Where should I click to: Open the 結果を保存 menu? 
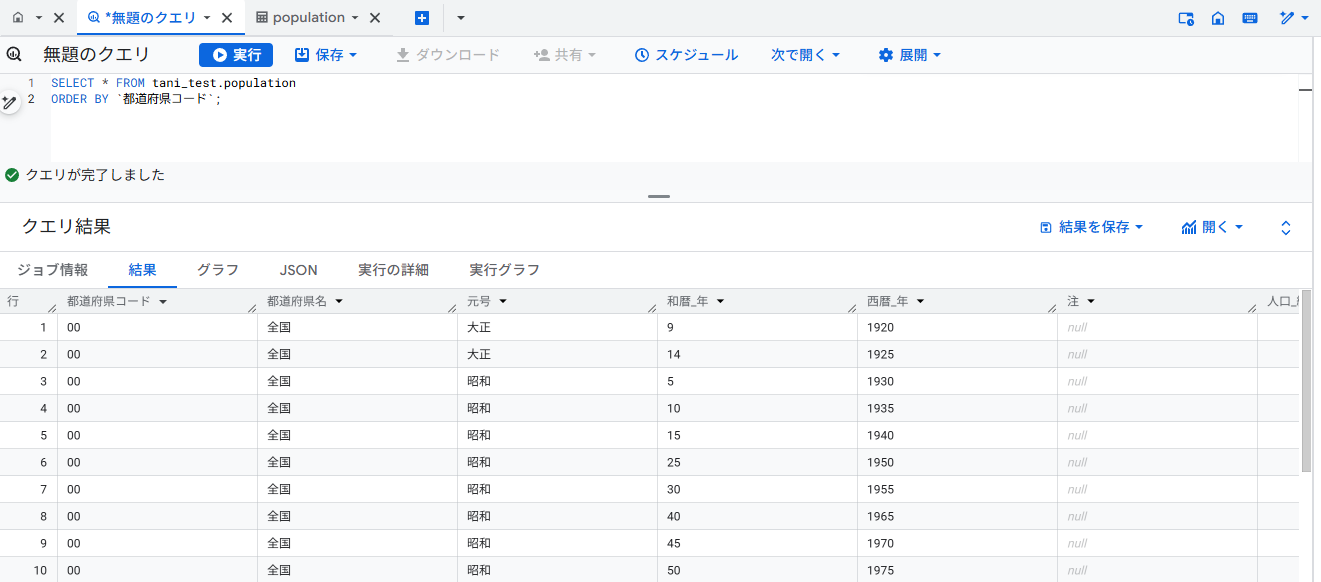1091,227
